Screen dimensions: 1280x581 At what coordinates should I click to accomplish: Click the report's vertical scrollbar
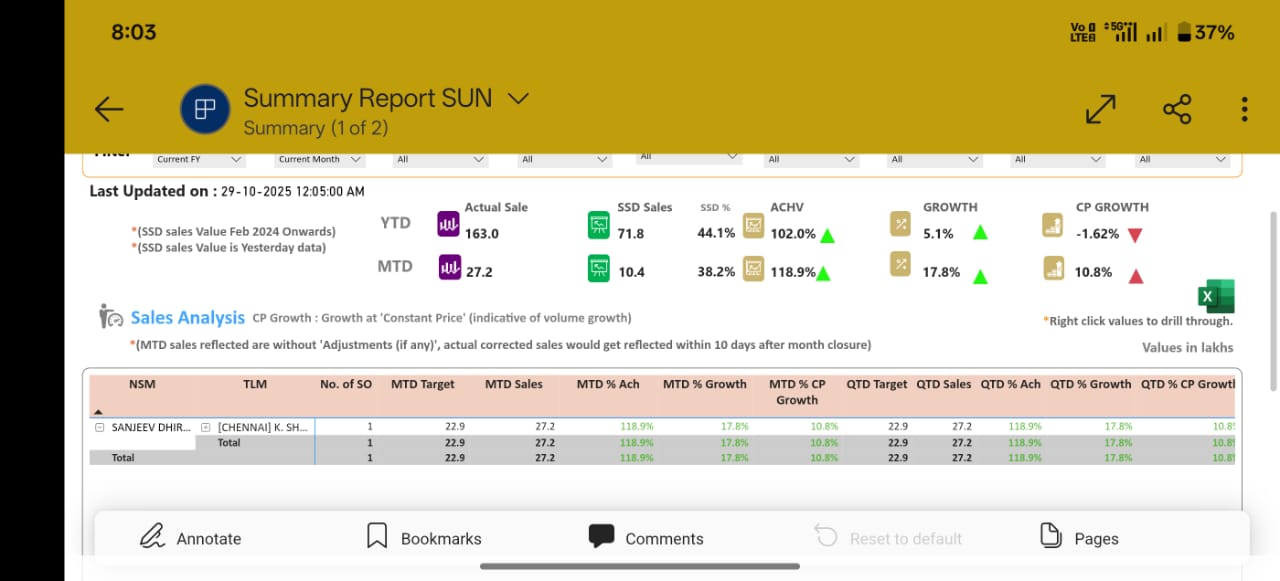pyautogui.click(x=1272, y=300)
